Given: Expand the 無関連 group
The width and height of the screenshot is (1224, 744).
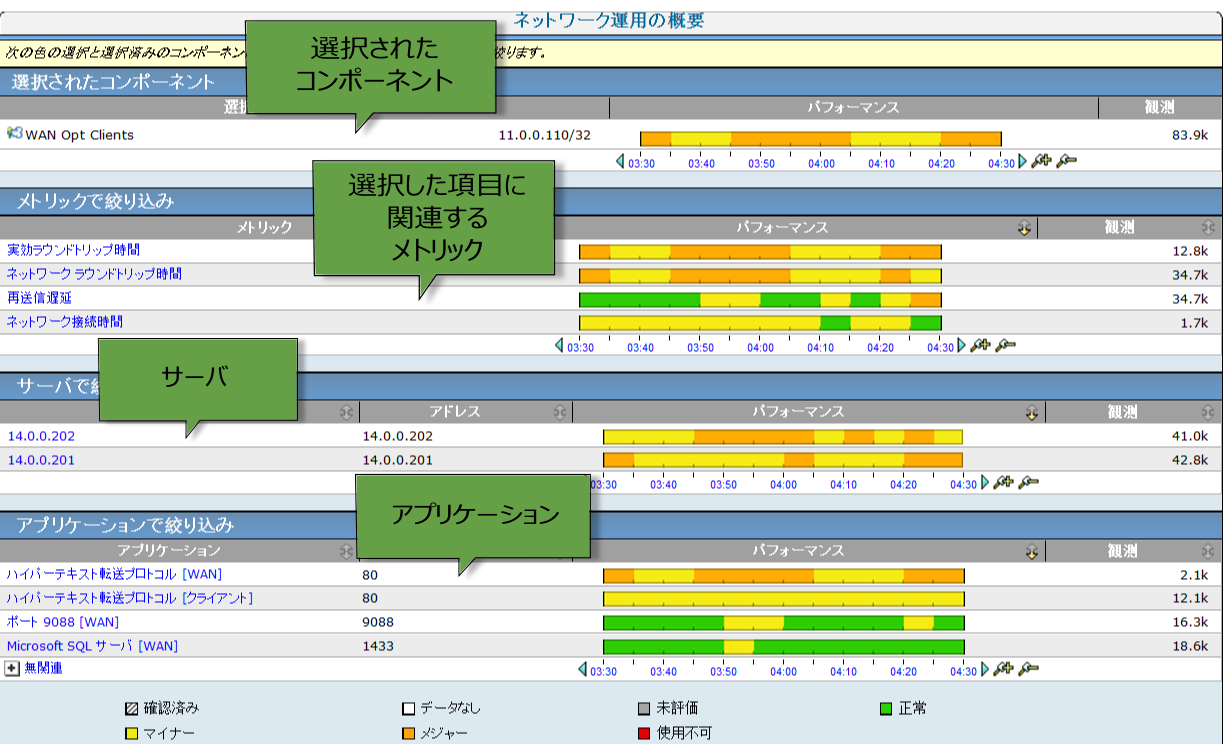Looking at the screenshot, I should tap(13, 668).
